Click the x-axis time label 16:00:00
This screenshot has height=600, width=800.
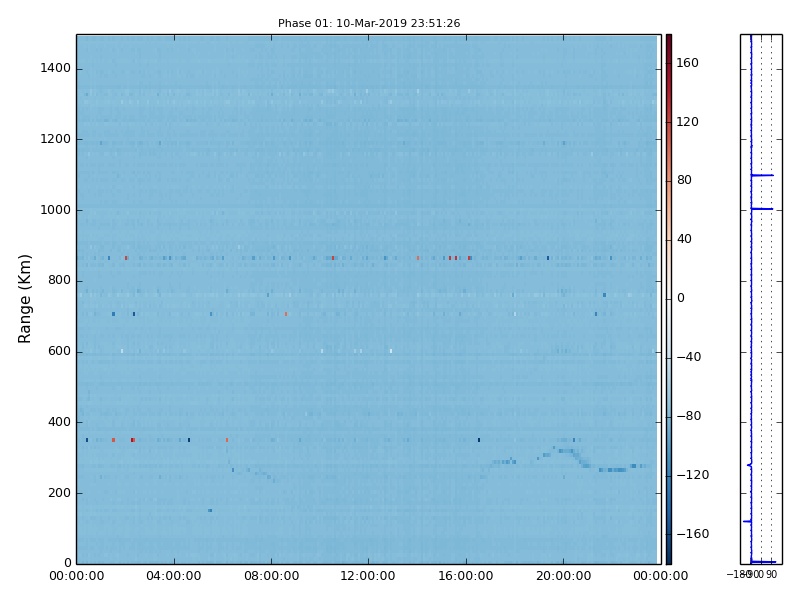pyautogui.click(x=466, y=576)
